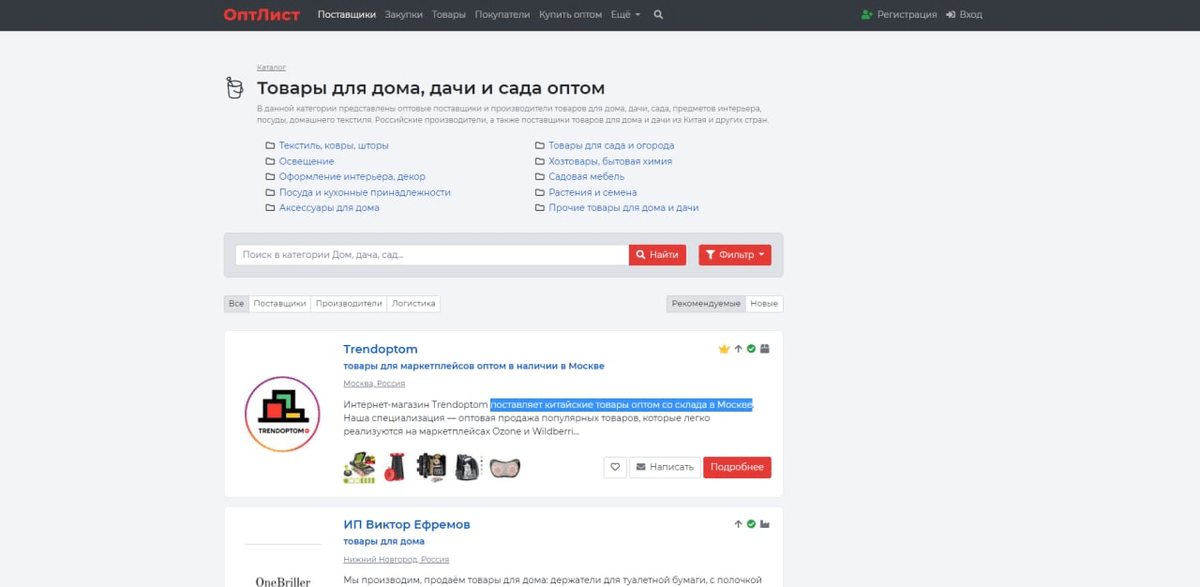Sort by Новые
Image resolution: width=1200 pixels, height=587 pixels.
click(764, 303)
